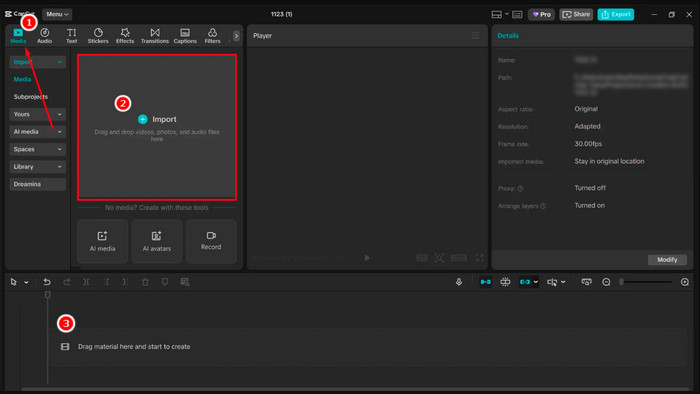Viewport: 700px width, 394px height.
Task: Open the Captions tab
Action: [x=185, y=36]
